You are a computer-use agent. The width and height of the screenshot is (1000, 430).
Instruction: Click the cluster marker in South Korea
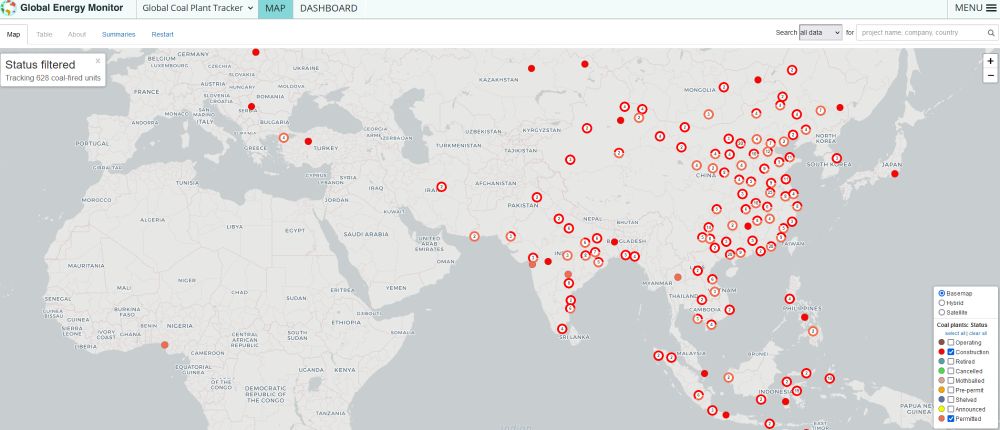(x=837, y=158)
